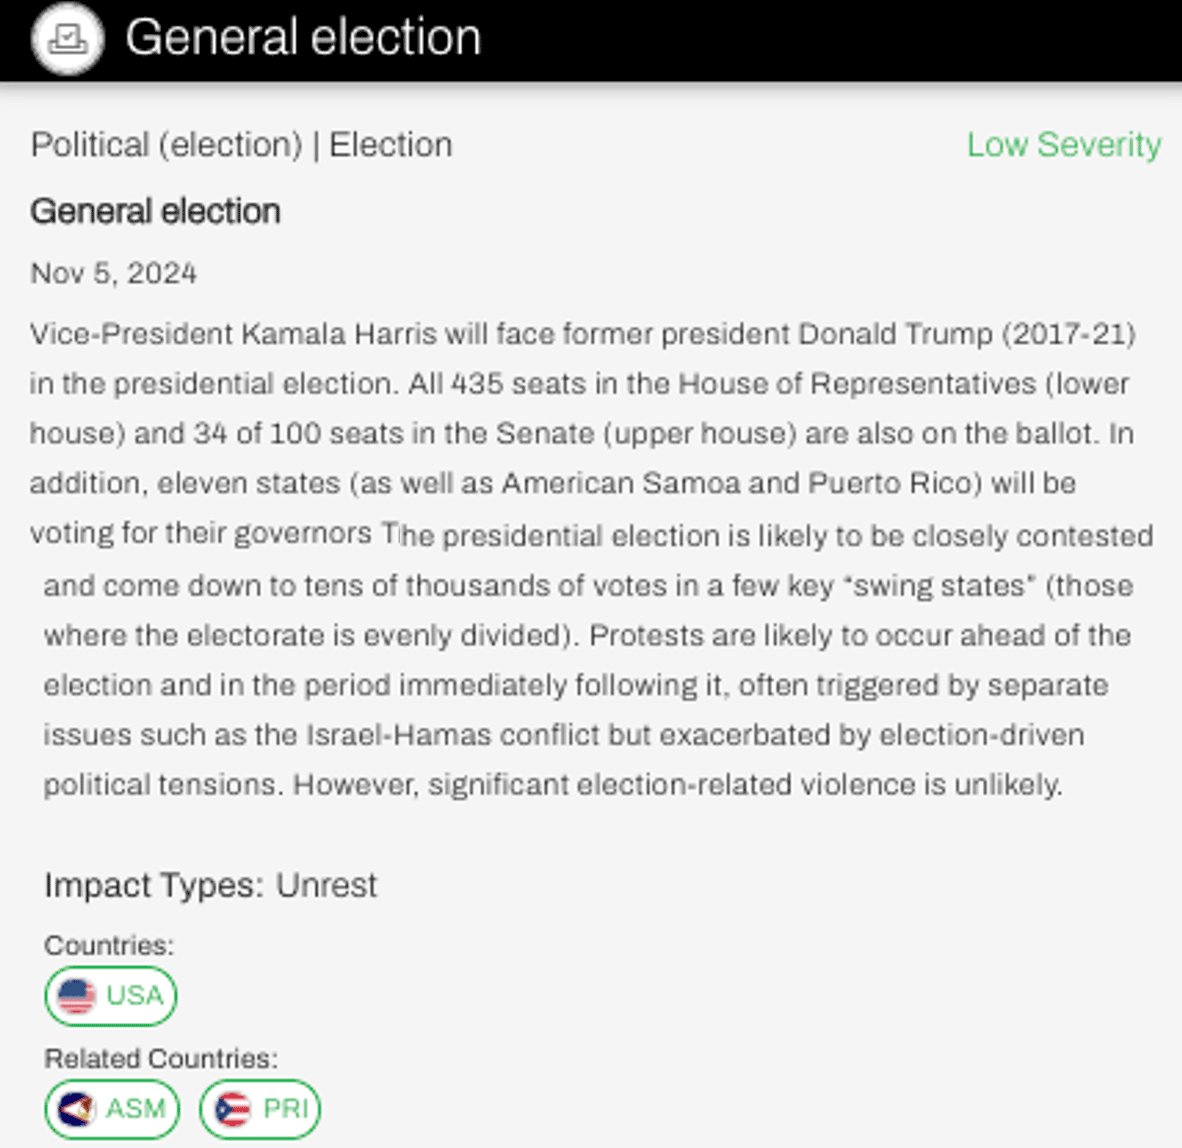Click the bold General election heading
Screen dimensions: 1182x1148
click(x=155, y=212)
